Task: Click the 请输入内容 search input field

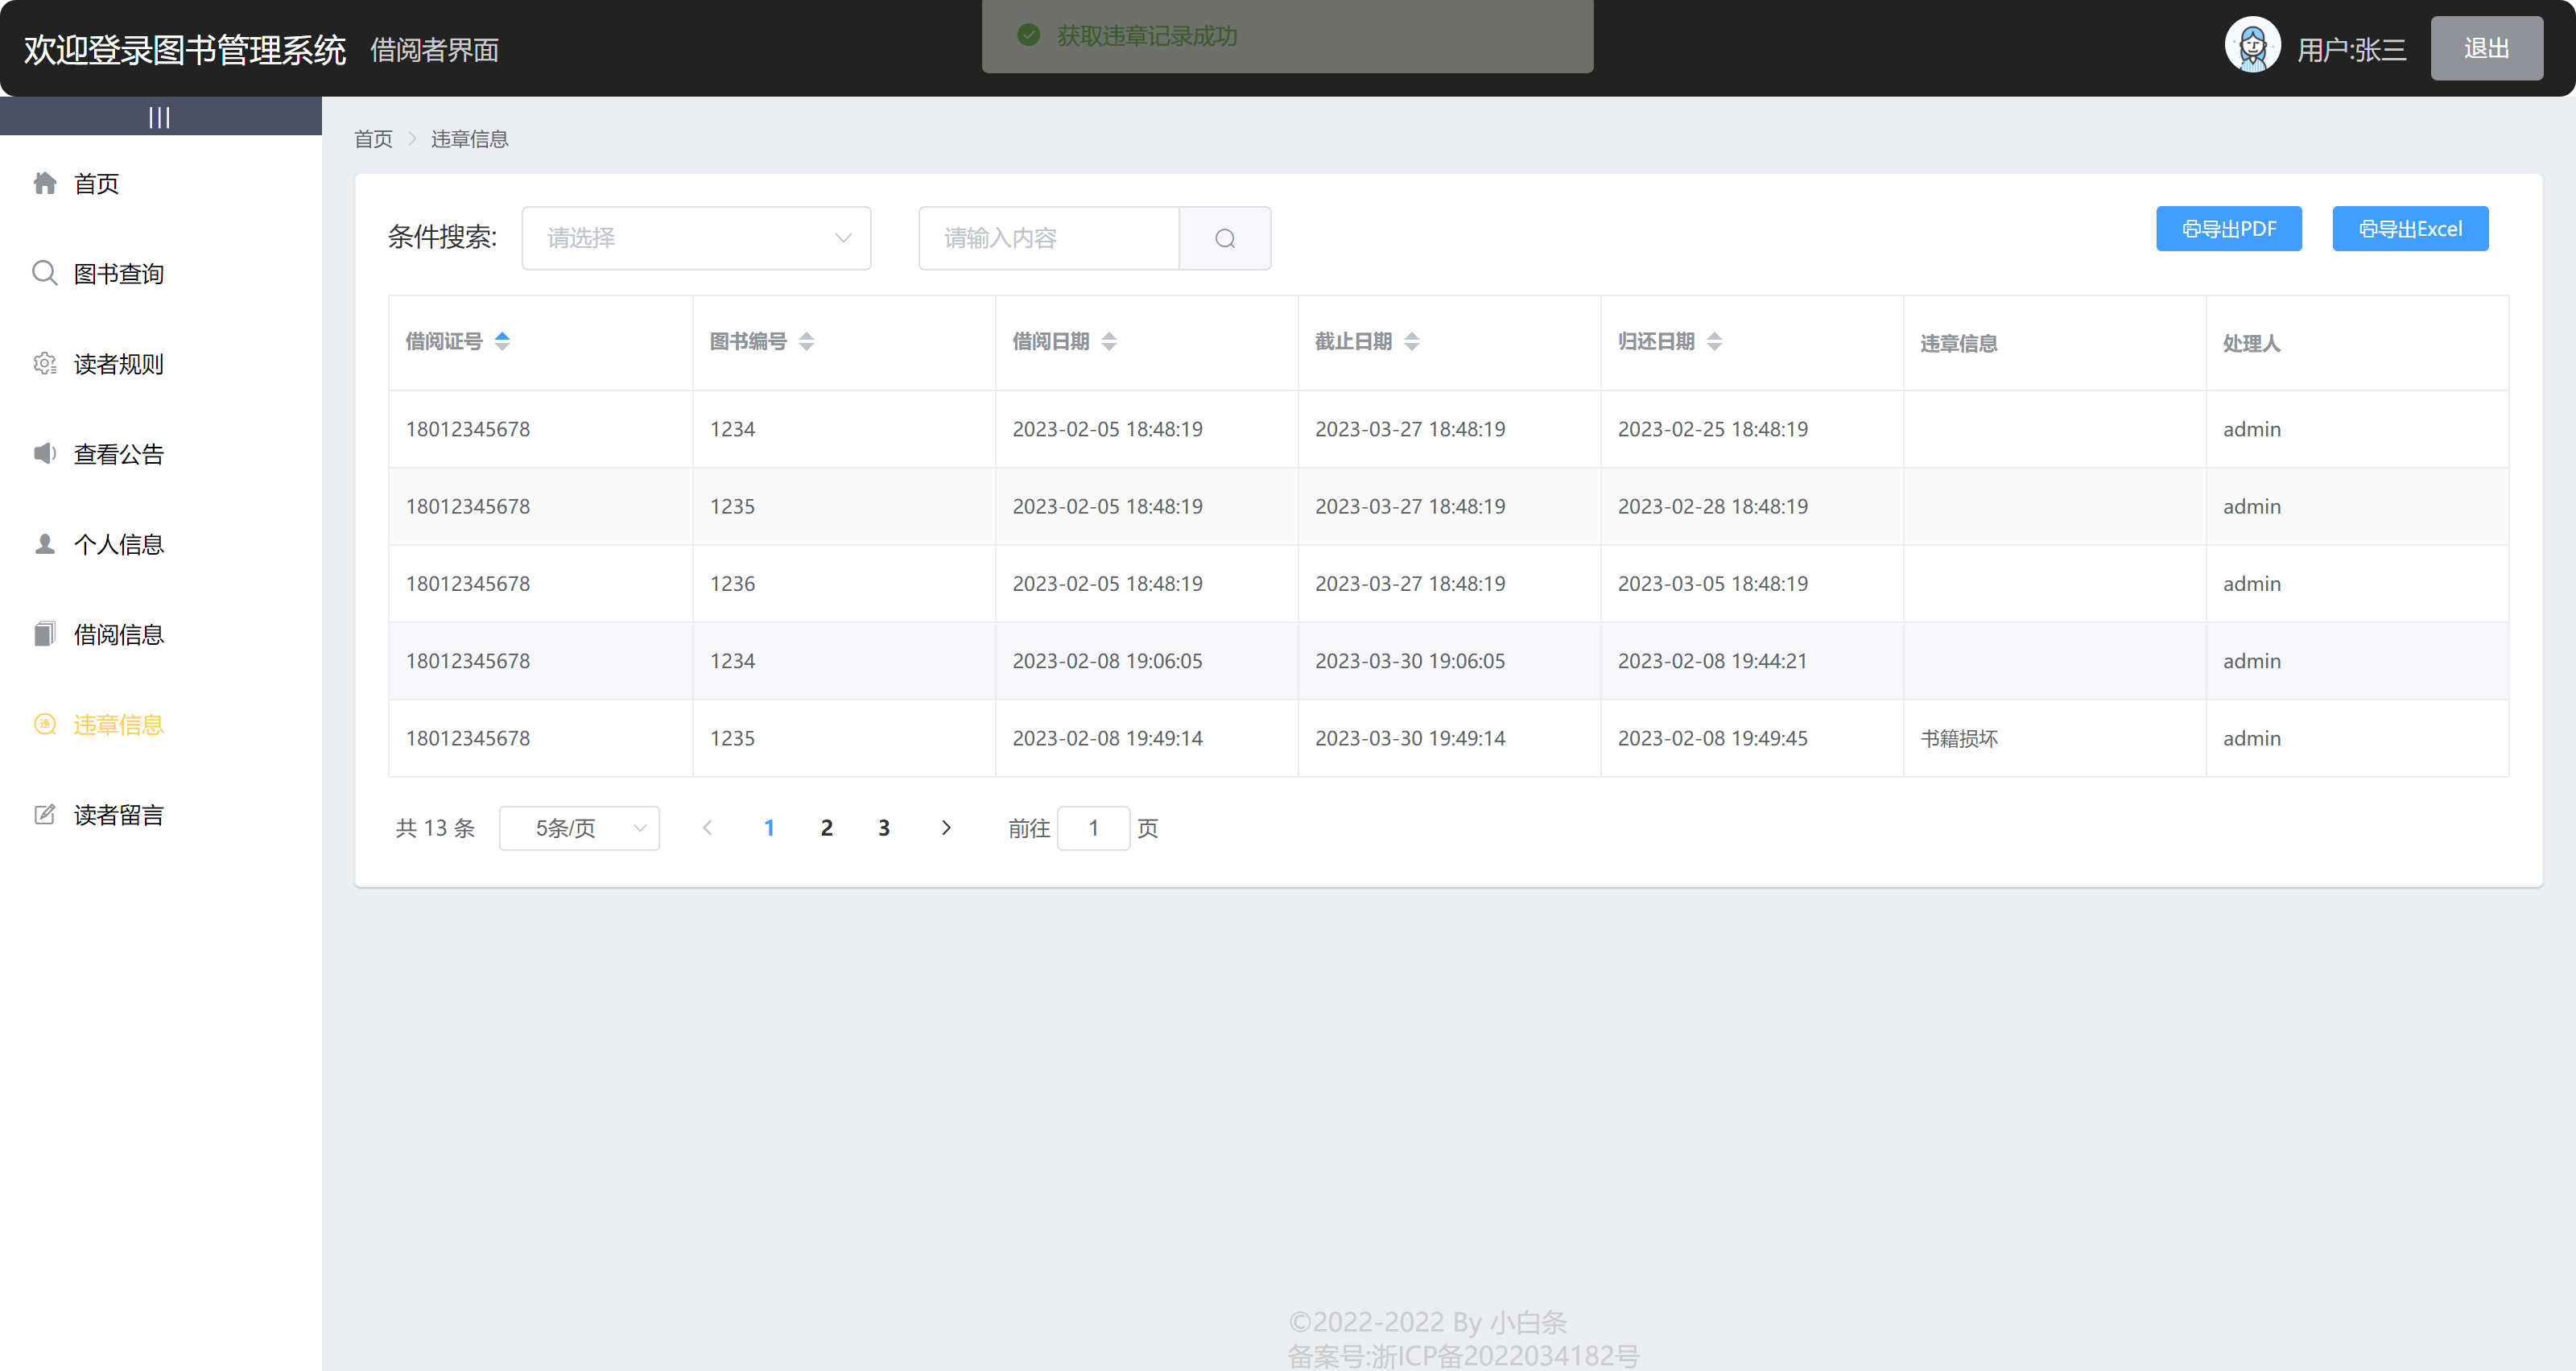Action: pos(1048,238)
